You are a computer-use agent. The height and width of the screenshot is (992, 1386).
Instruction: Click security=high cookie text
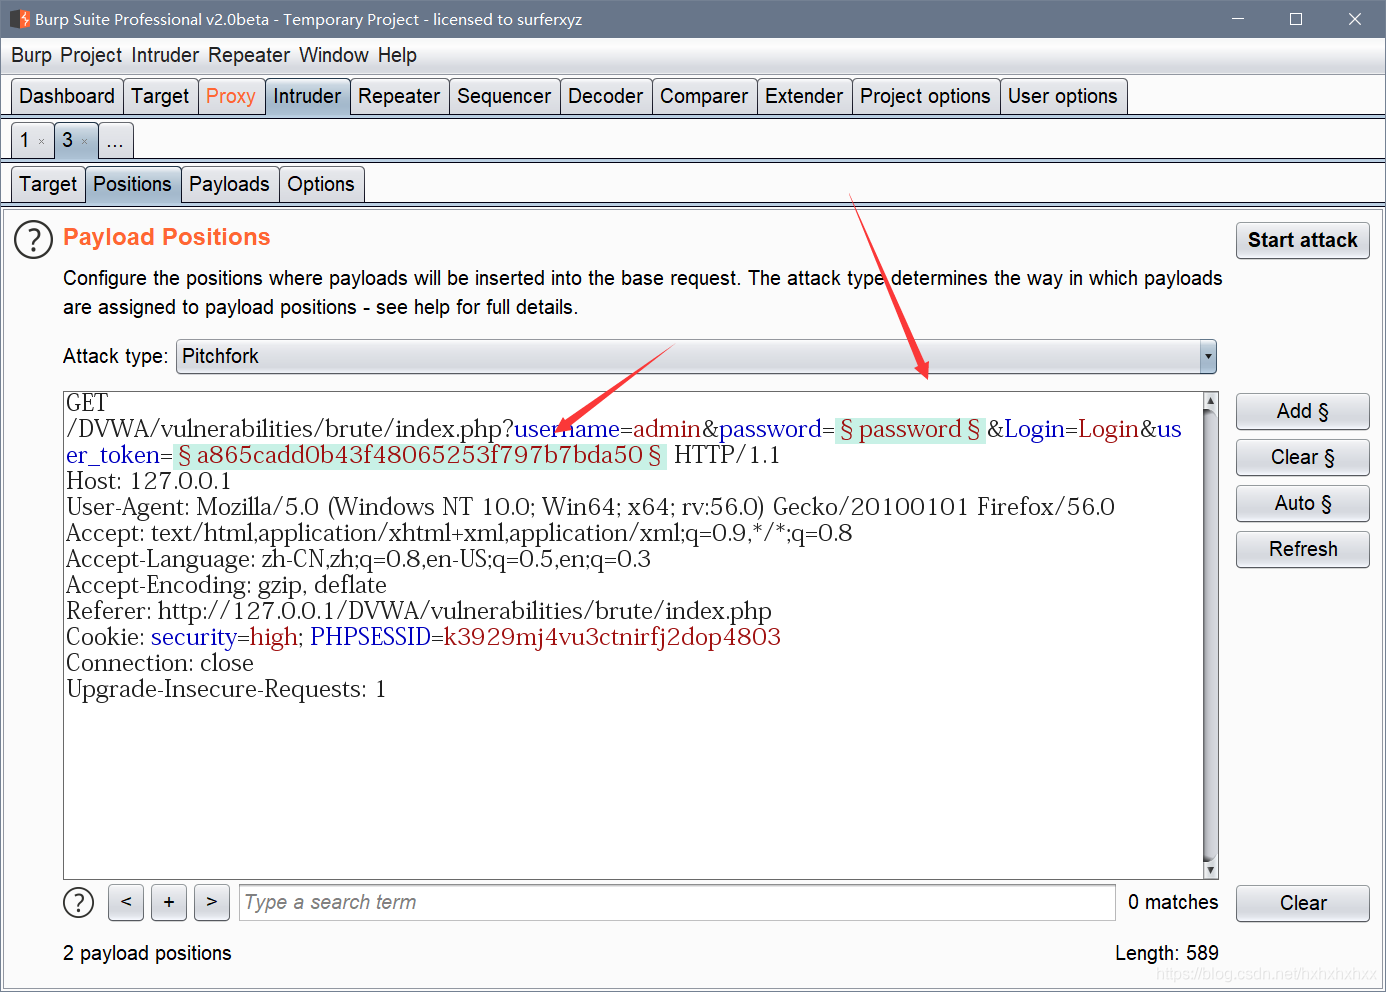pos(225,637)
